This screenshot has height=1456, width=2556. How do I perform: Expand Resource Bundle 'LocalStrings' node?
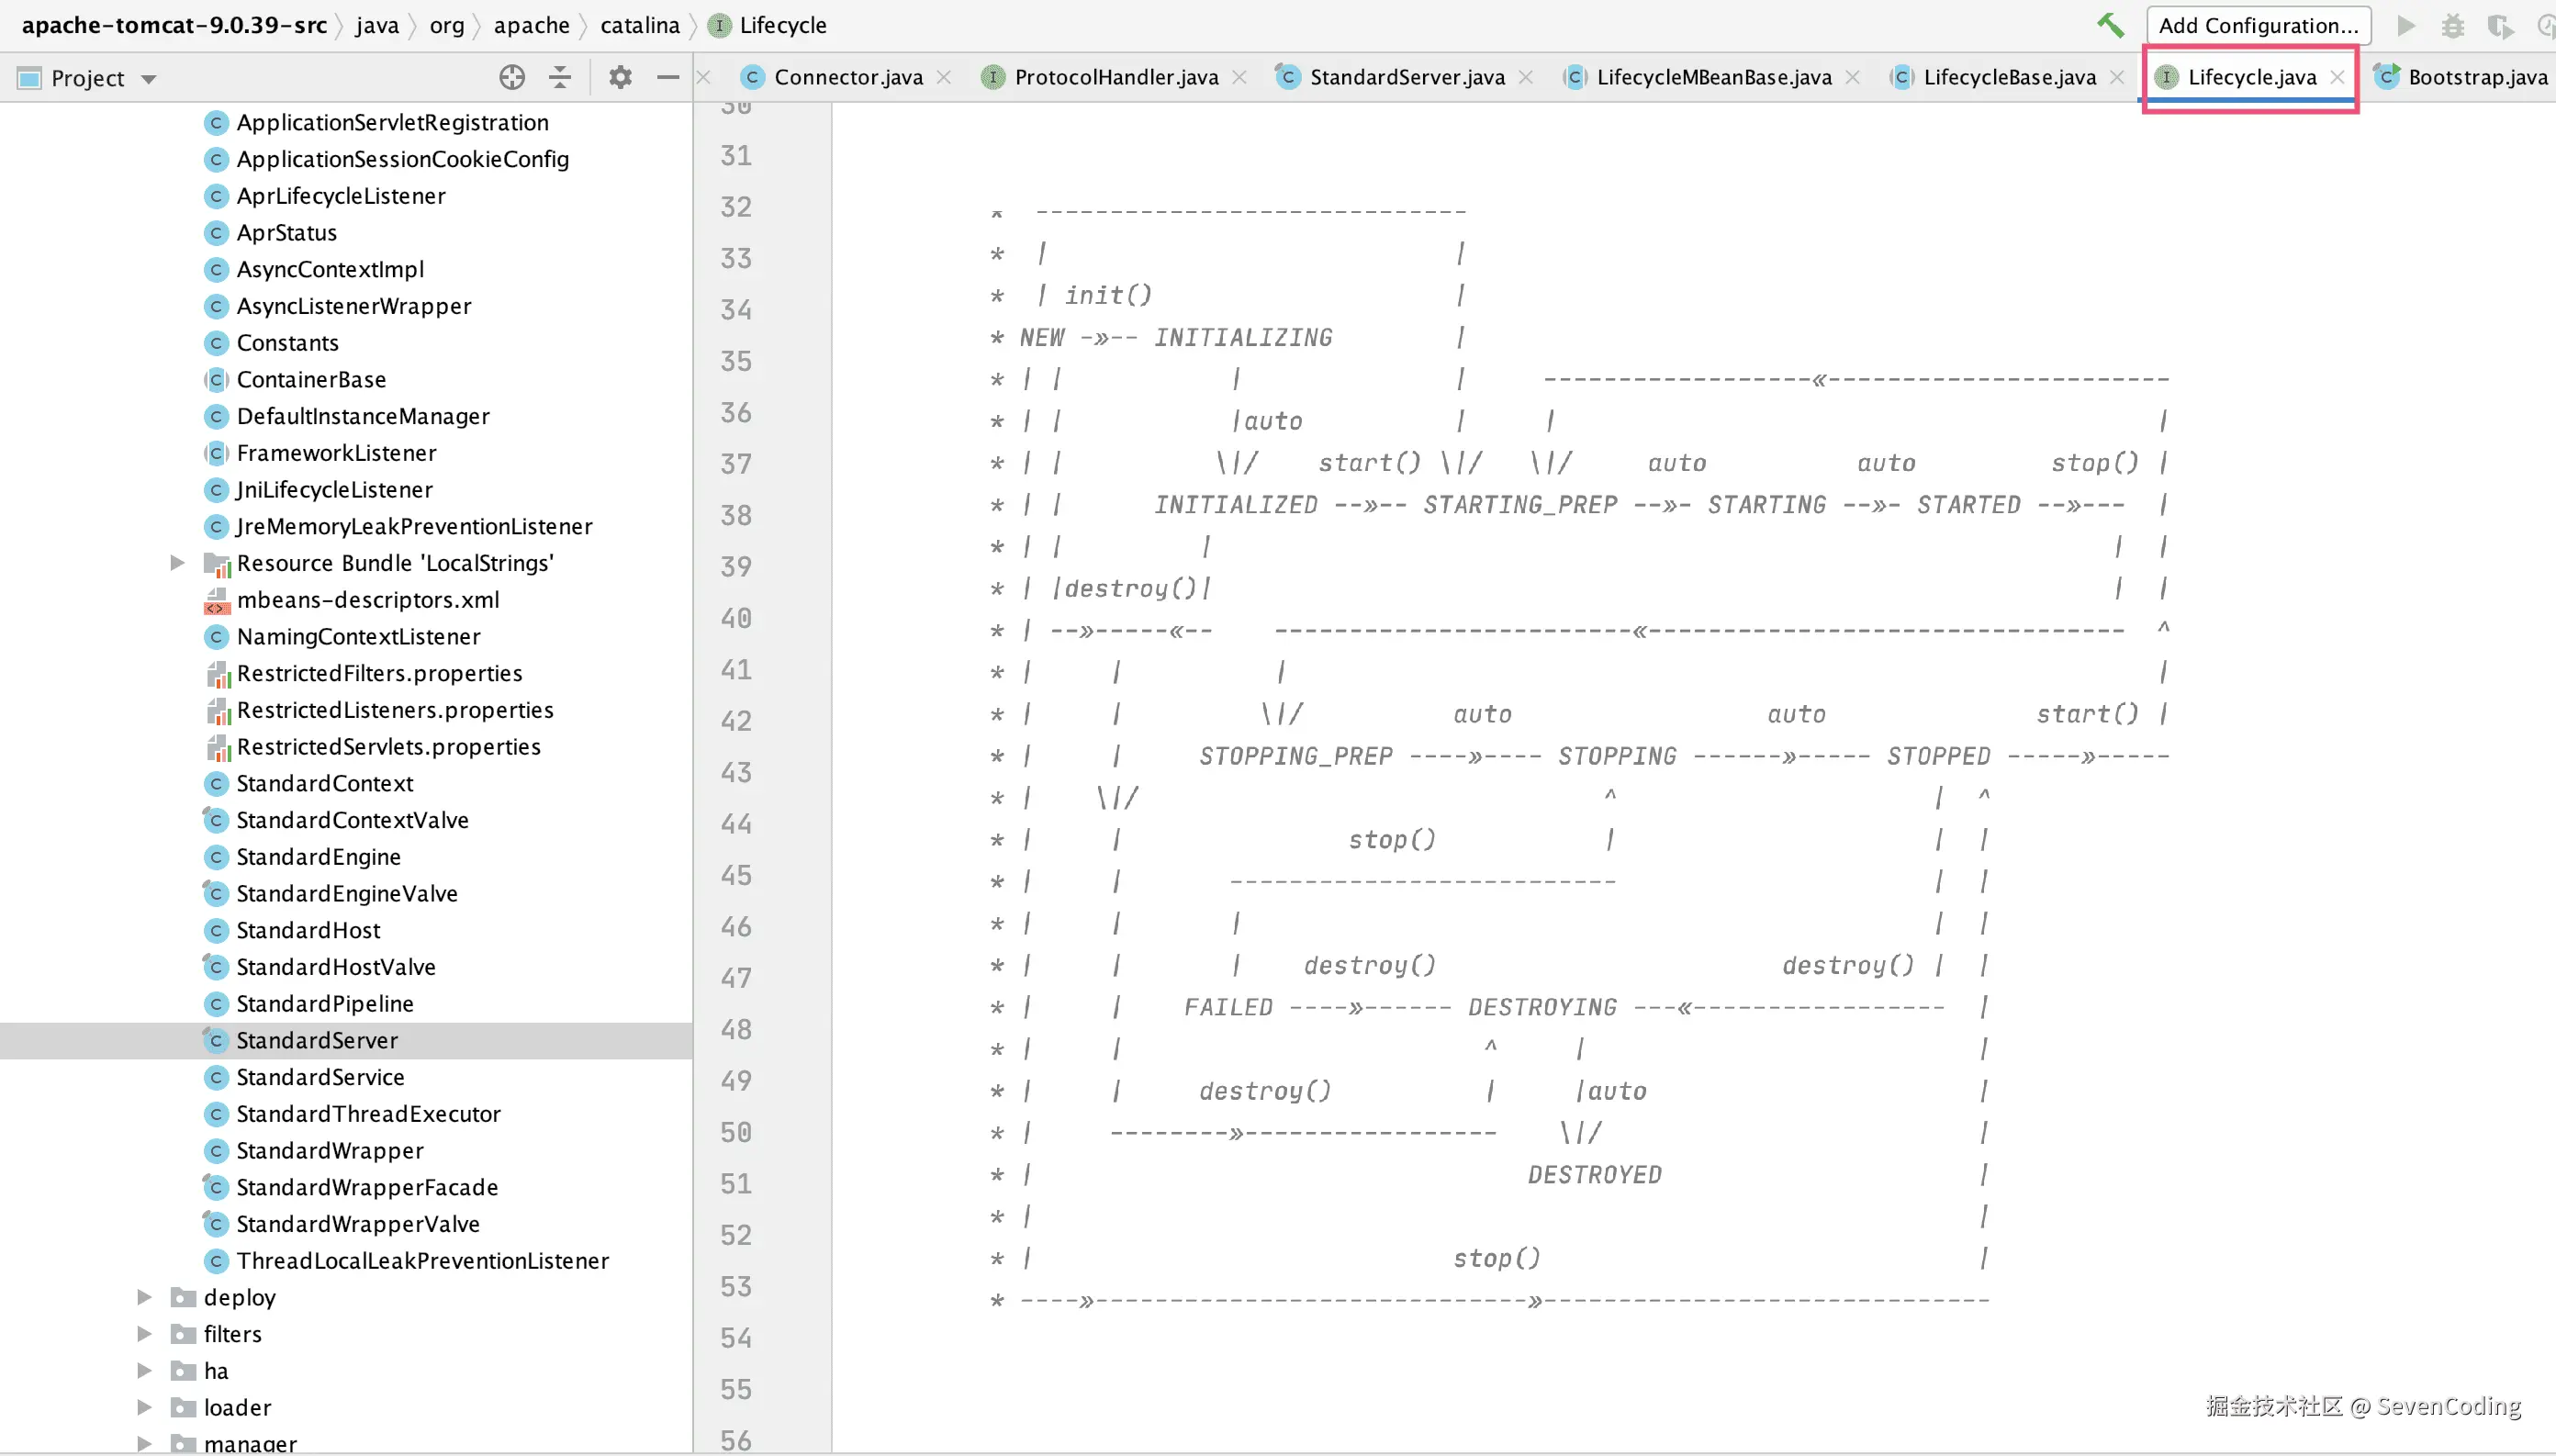pyautogui.click(x=177, y=563)
